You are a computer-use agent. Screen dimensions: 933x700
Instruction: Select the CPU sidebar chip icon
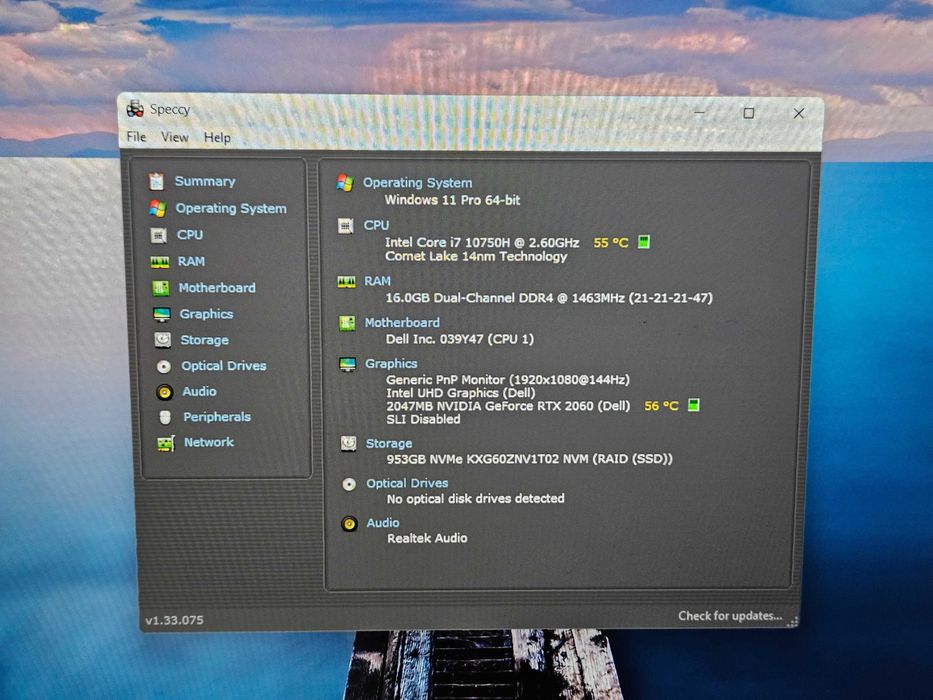pyautogui.click(x=159, y=236)
